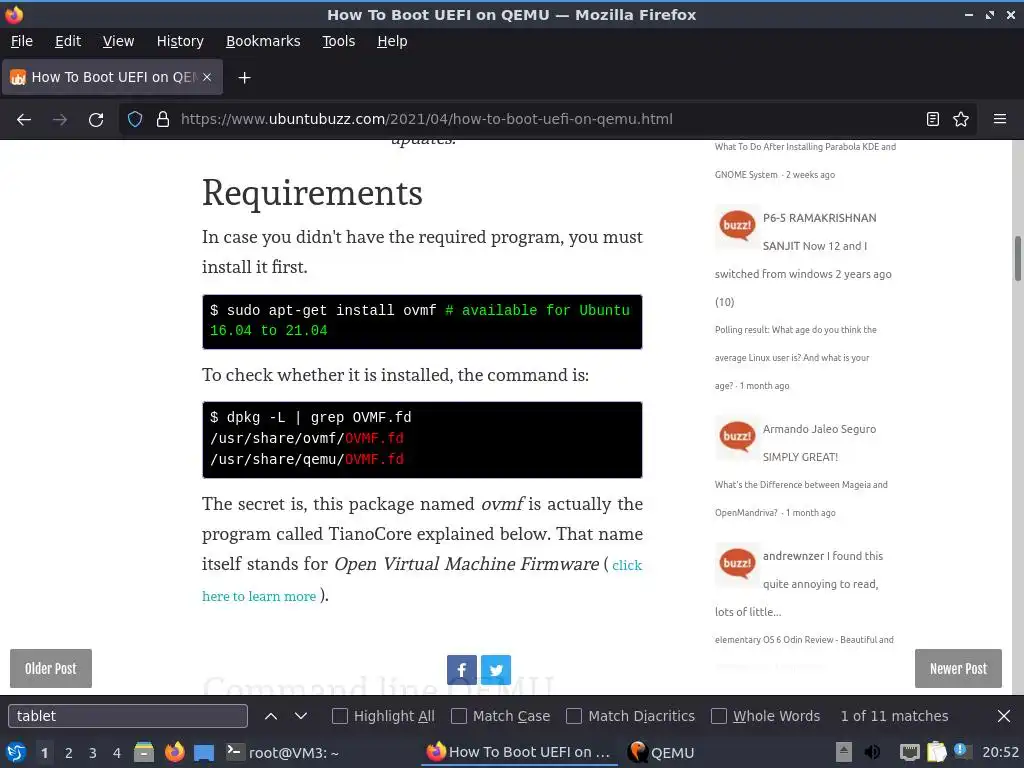Click the buzz avatar beside andrewnzer comment
This screenshot has height=768, width=1024.
click(x=737, y=564)
